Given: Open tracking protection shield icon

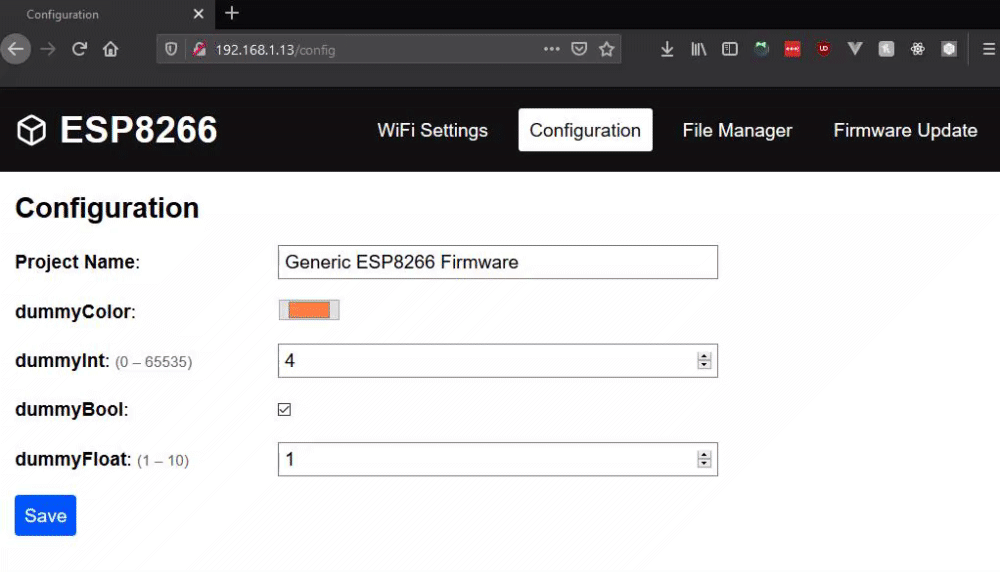Looking at the screenshot, I should click(171, 49).
